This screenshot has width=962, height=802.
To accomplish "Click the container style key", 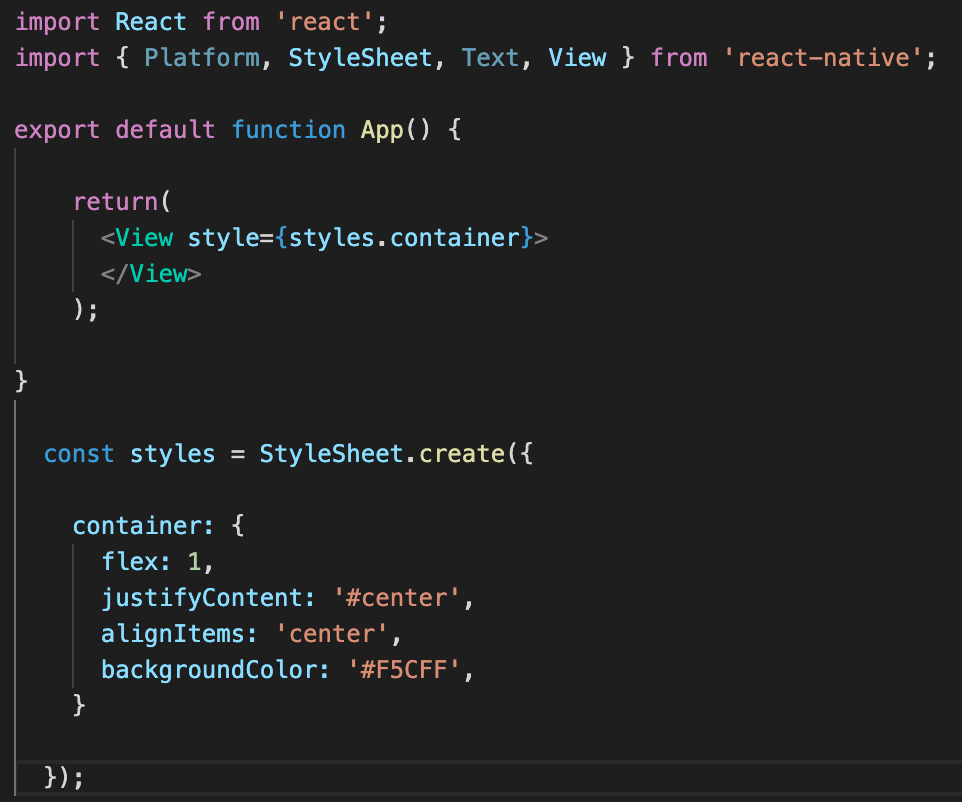I will 141,524.
